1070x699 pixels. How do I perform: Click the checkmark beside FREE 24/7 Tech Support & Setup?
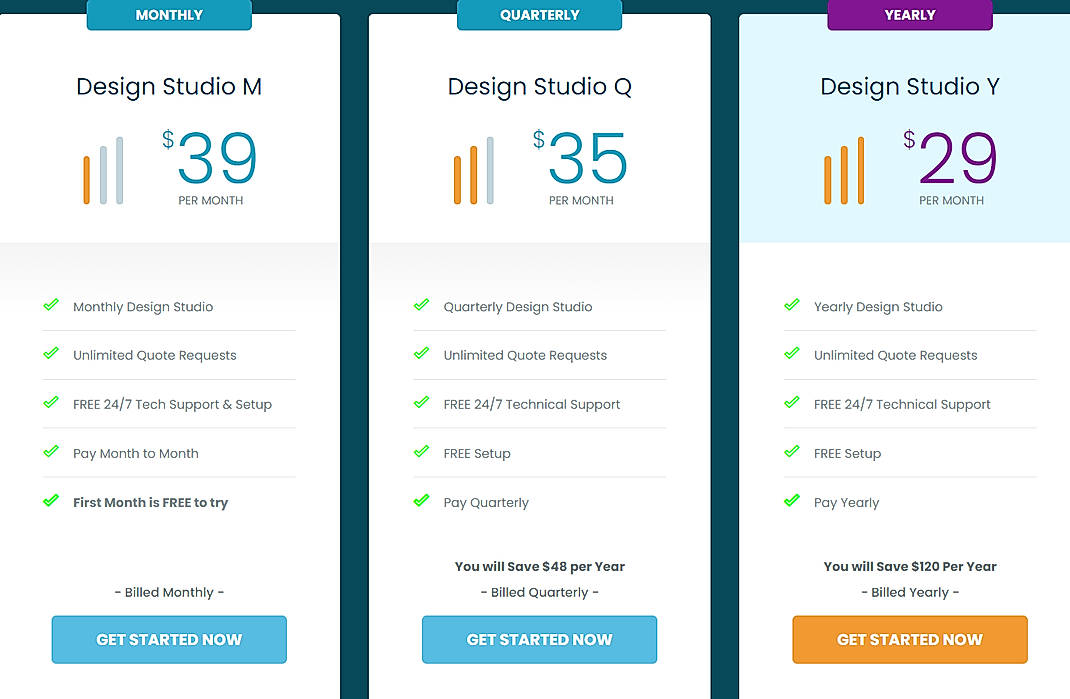coord(51,404)
